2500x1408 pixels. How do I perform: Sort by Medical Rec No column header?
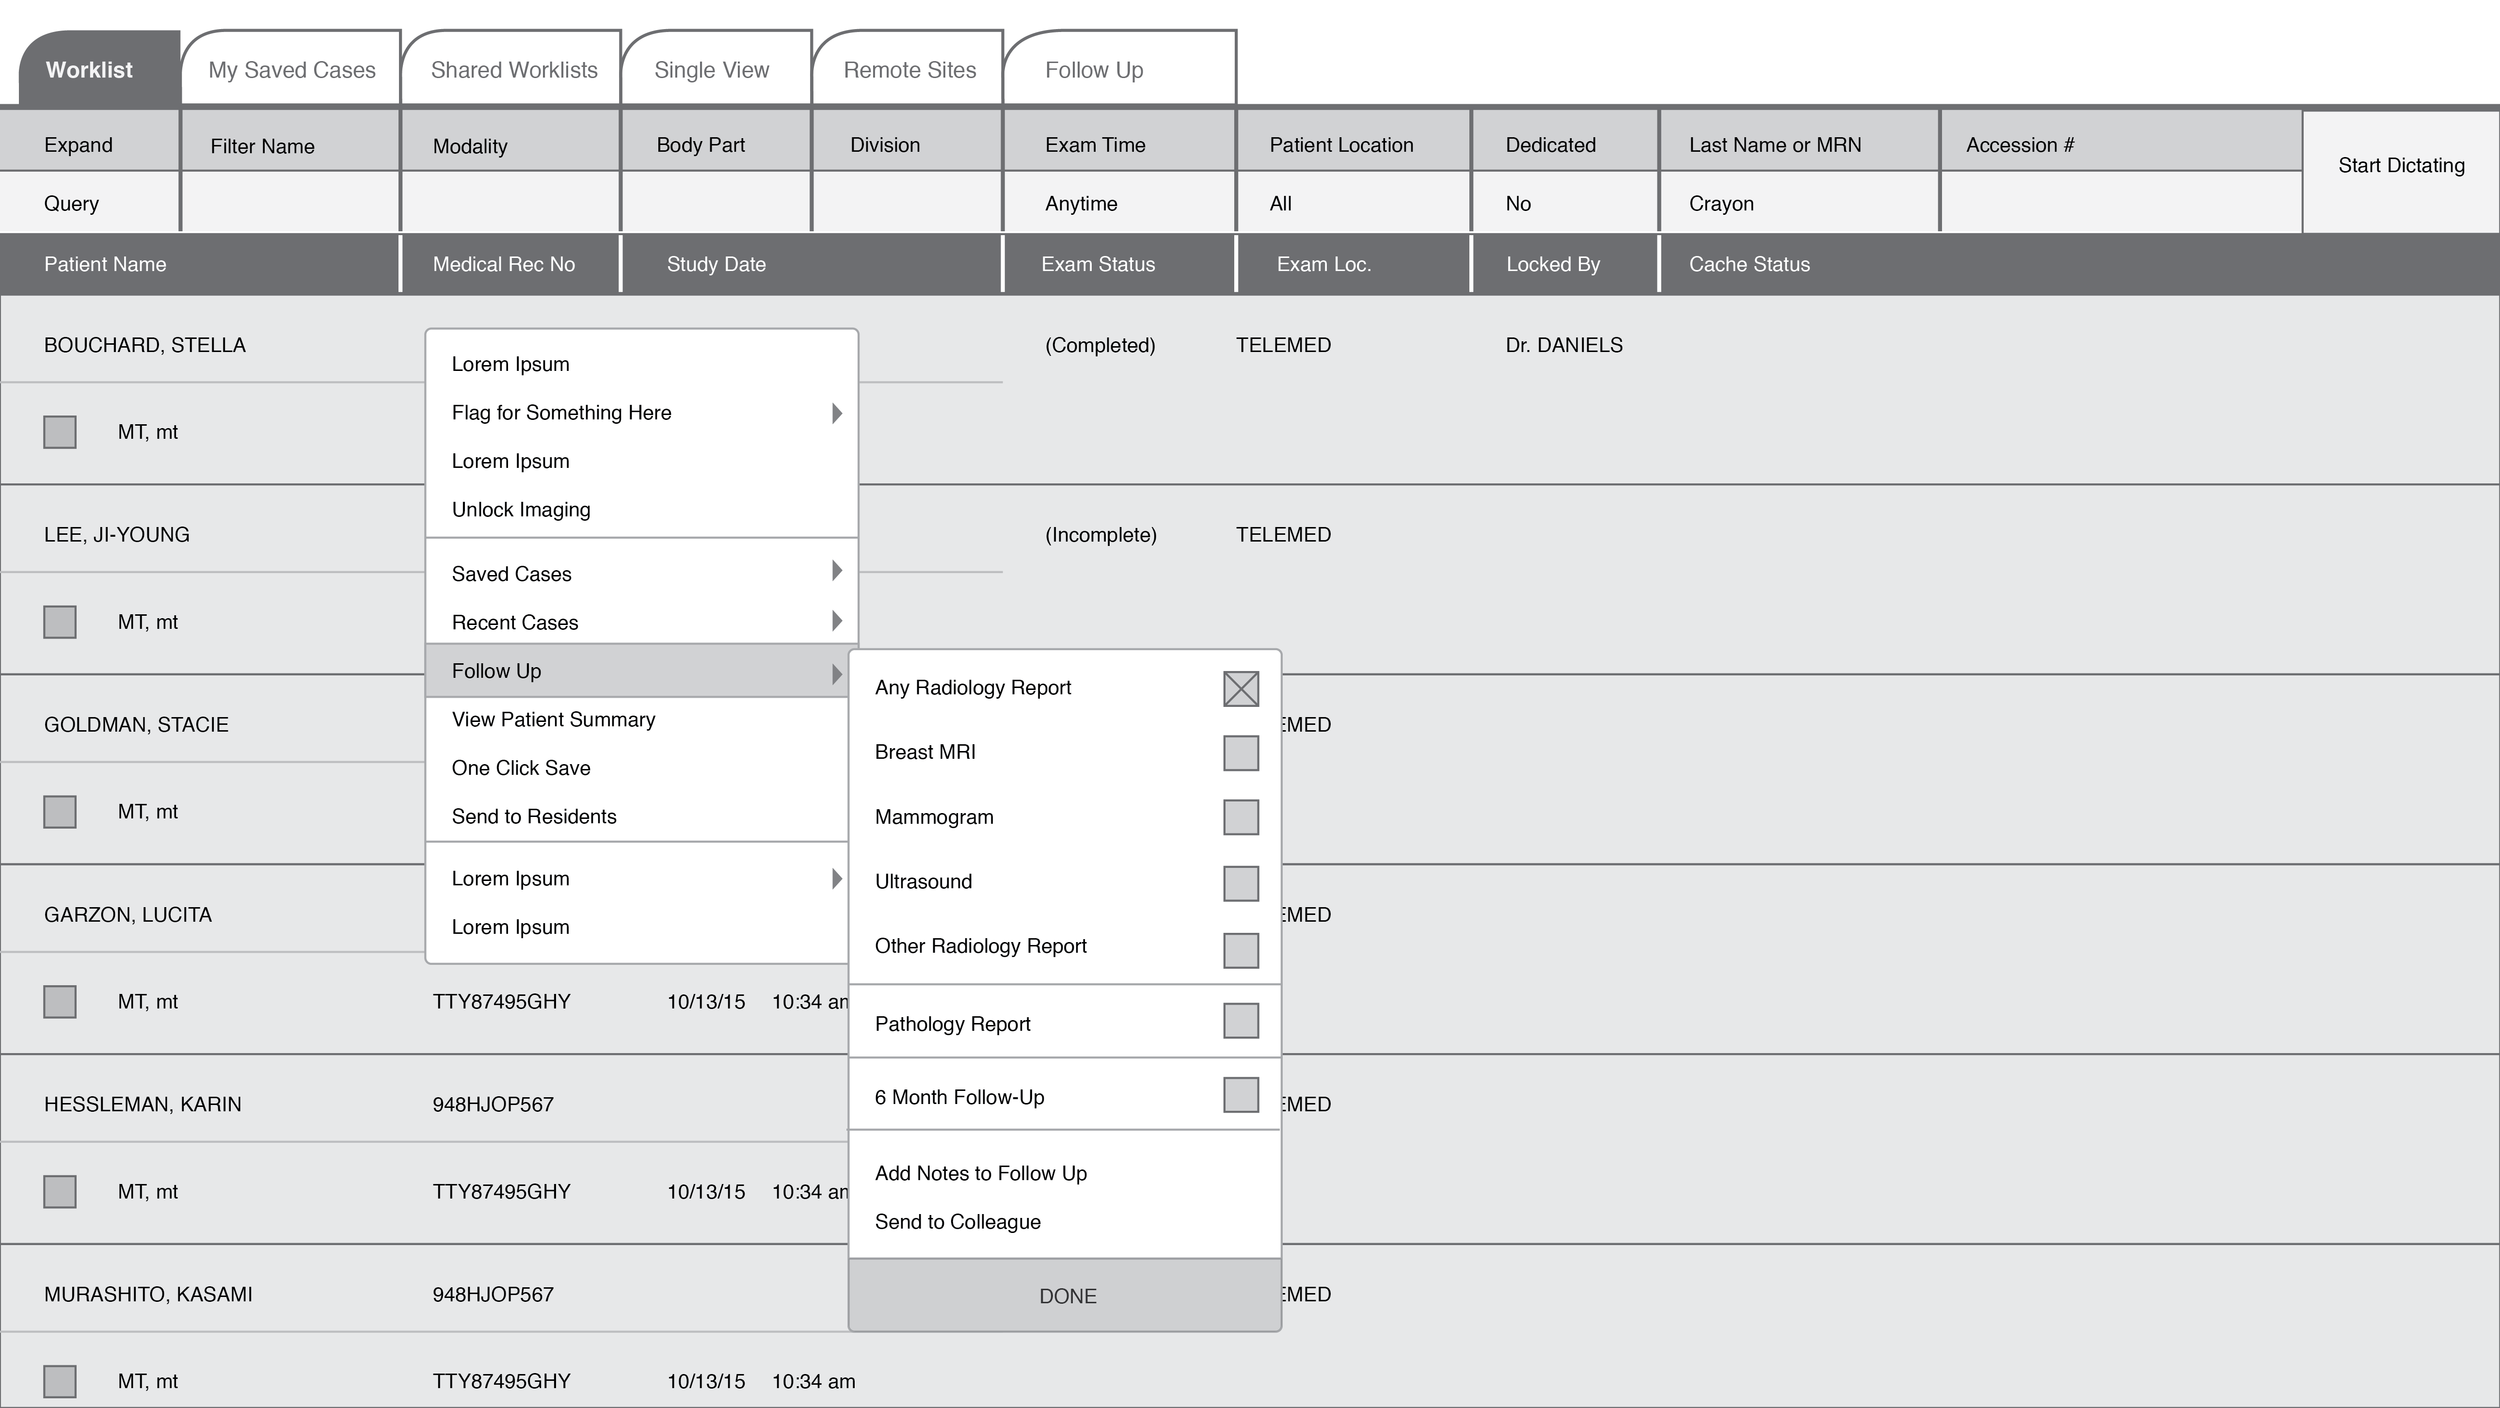pos(510,264)
